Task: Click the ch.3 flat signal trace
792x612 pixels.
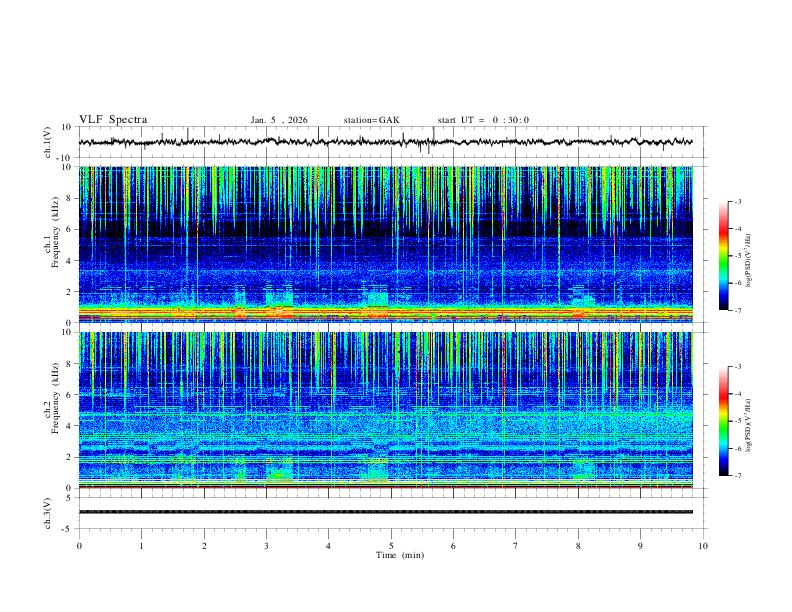Action: coord(385,512)
